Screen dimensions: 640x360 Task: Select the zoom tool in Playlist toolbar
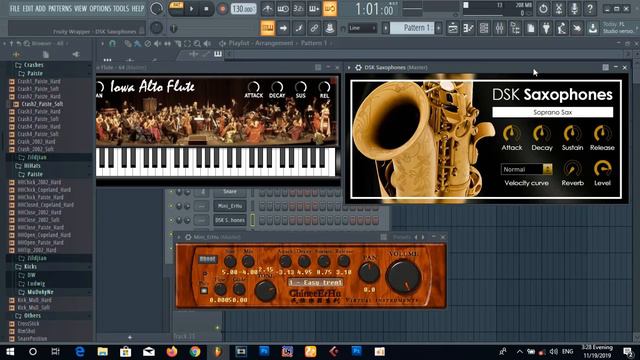click(x=197, y=44)
